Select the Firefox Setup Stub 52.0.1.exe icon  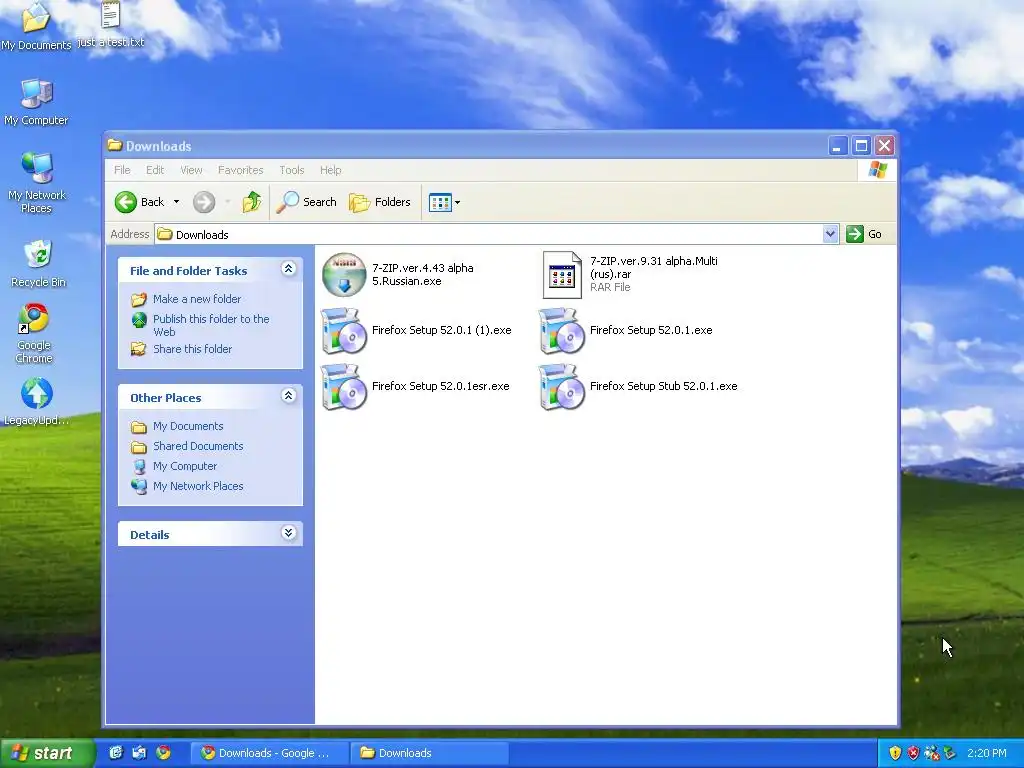[562, 387]
